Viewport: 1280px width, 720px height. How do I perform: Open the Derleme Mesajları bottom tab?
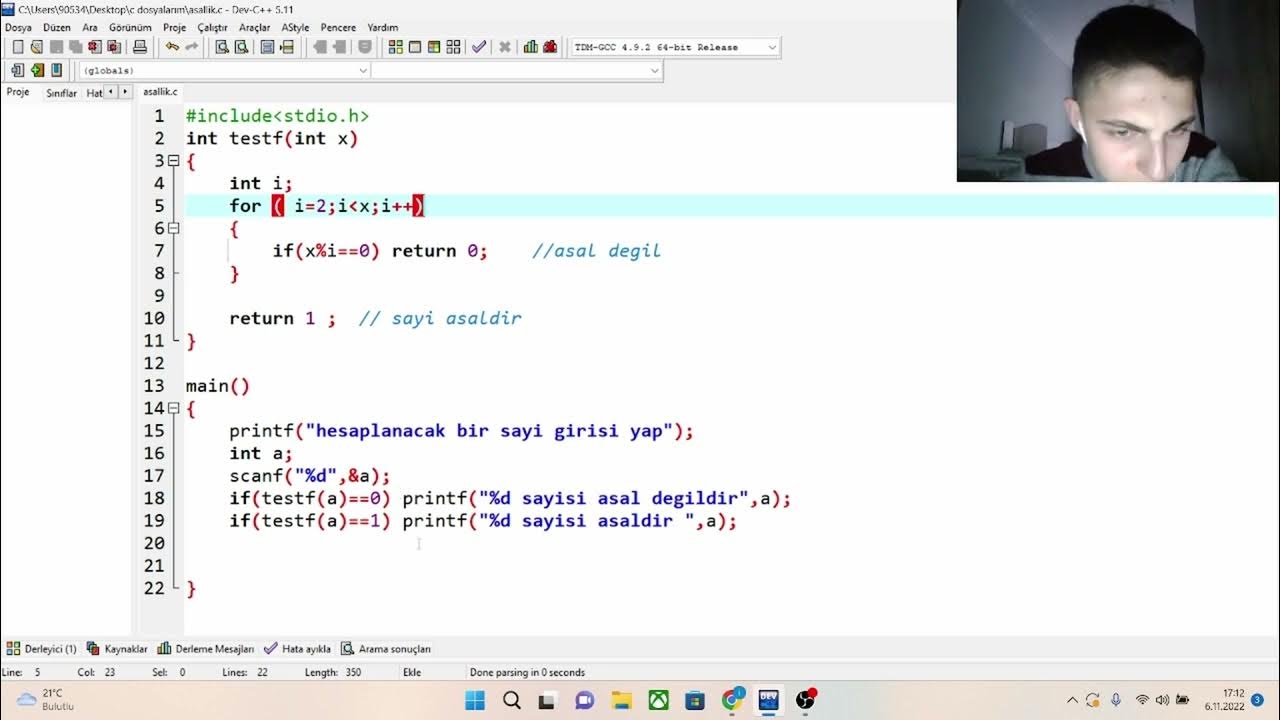point(206,649)
